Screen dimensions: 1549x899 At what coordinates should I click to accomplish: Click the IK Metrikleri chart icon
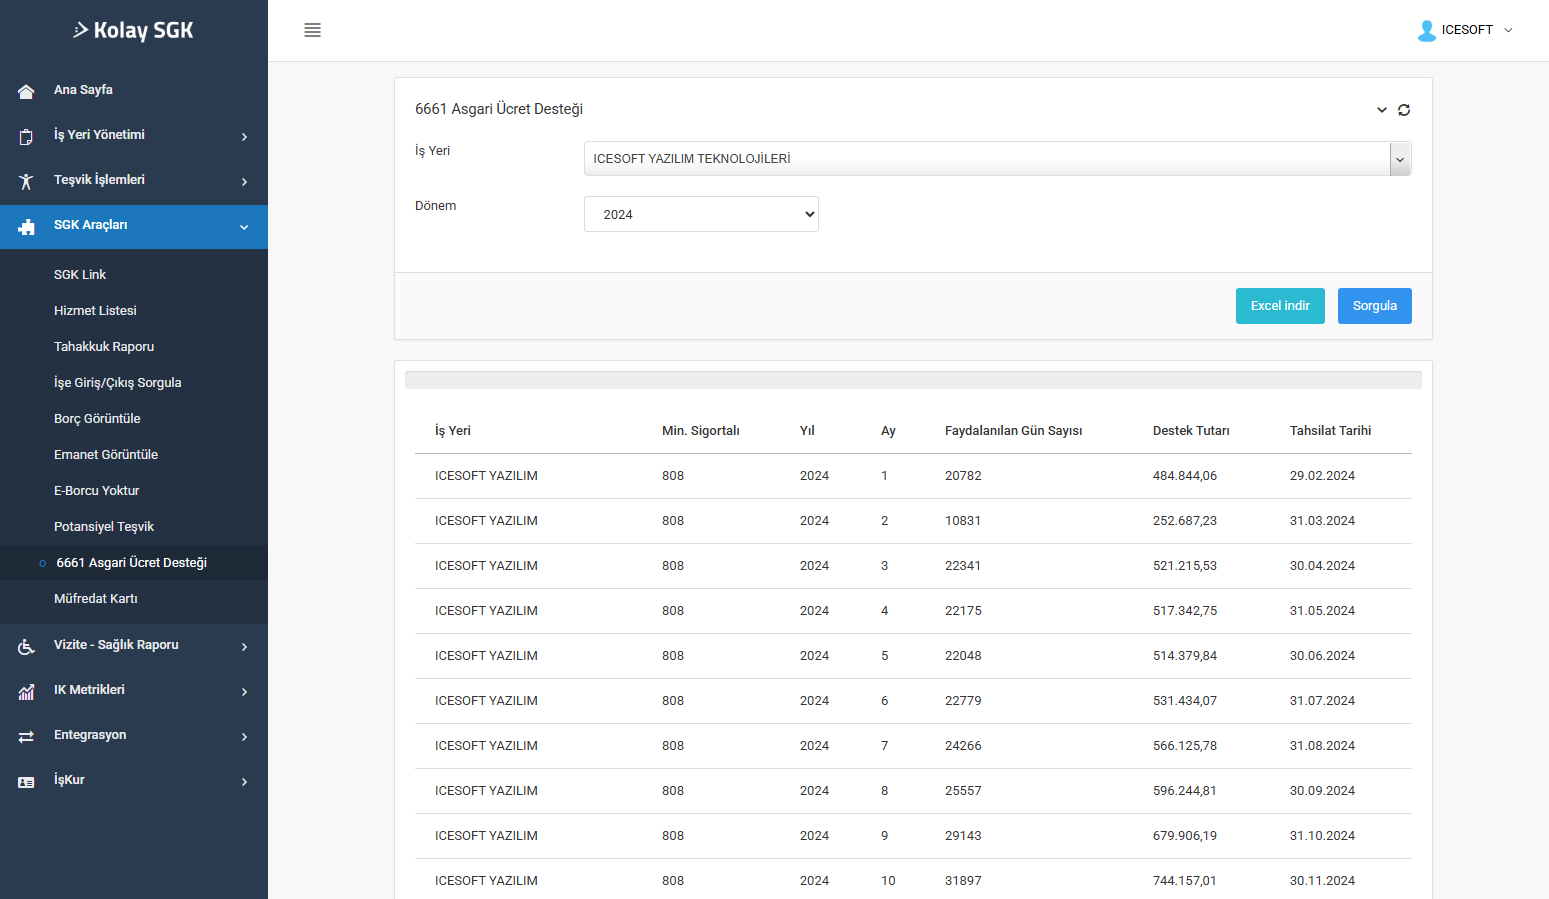26,692
